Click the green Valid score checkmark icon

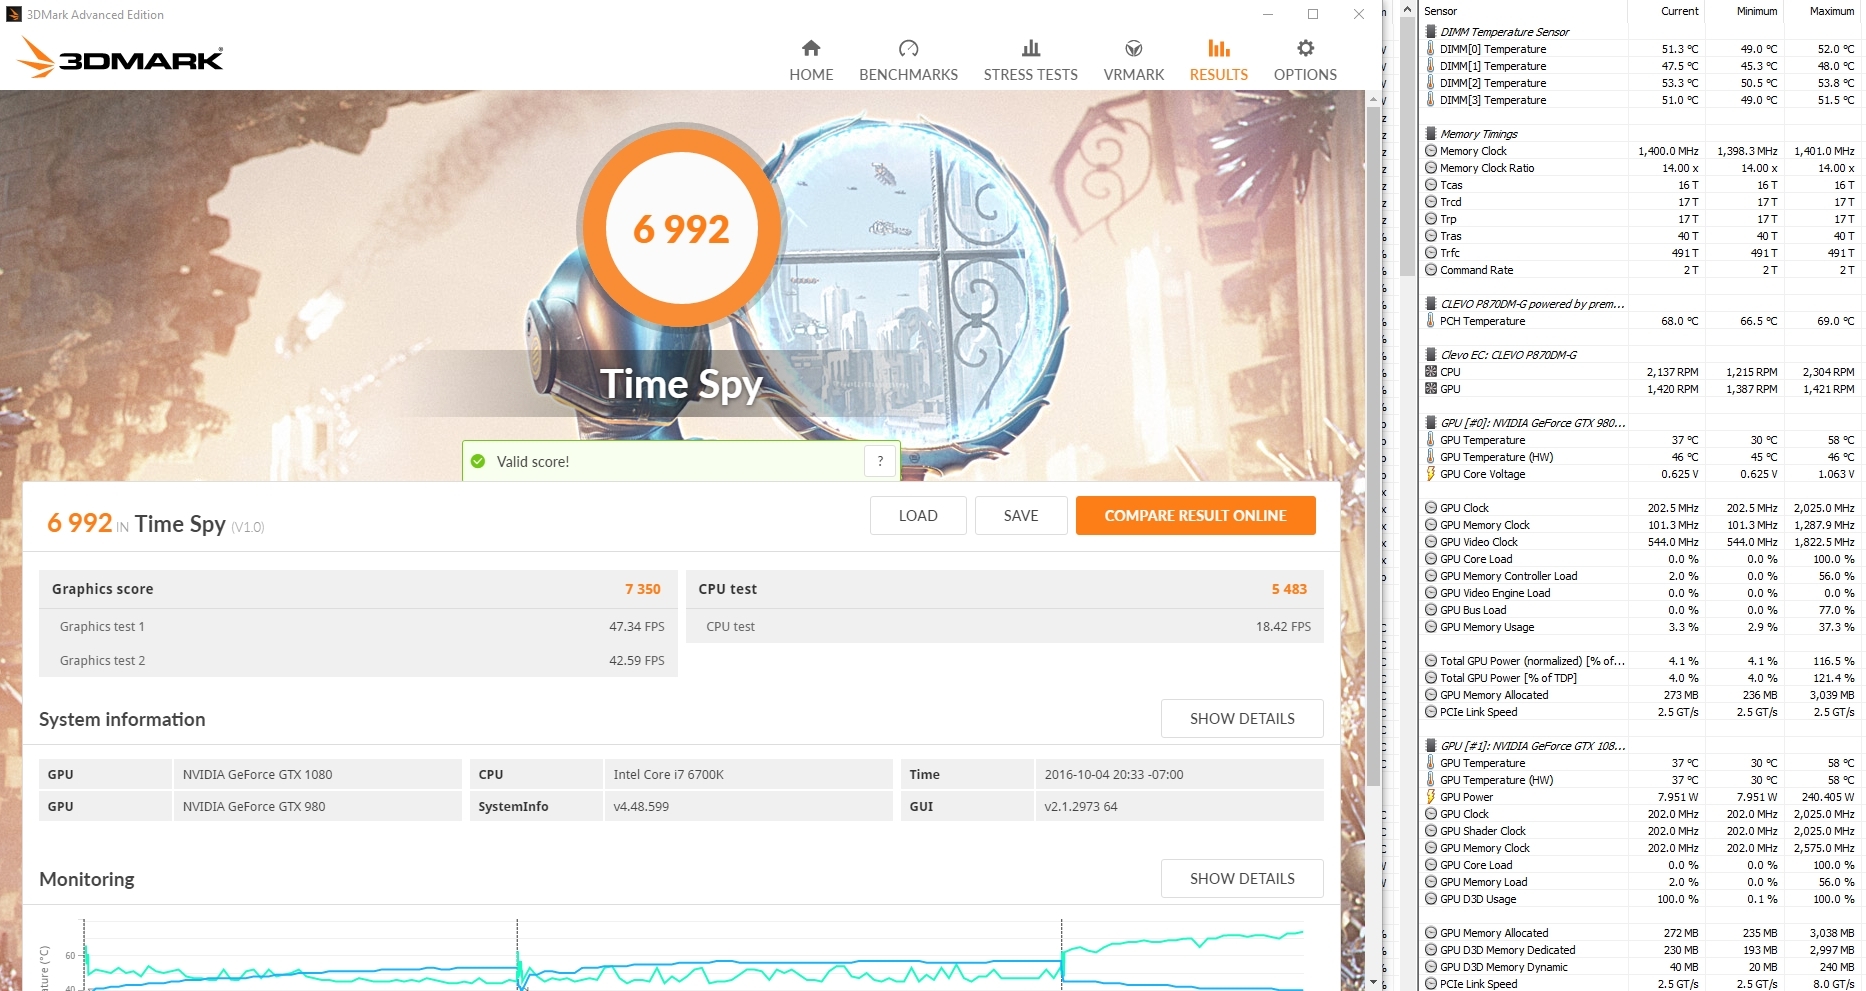pos(478,461)
